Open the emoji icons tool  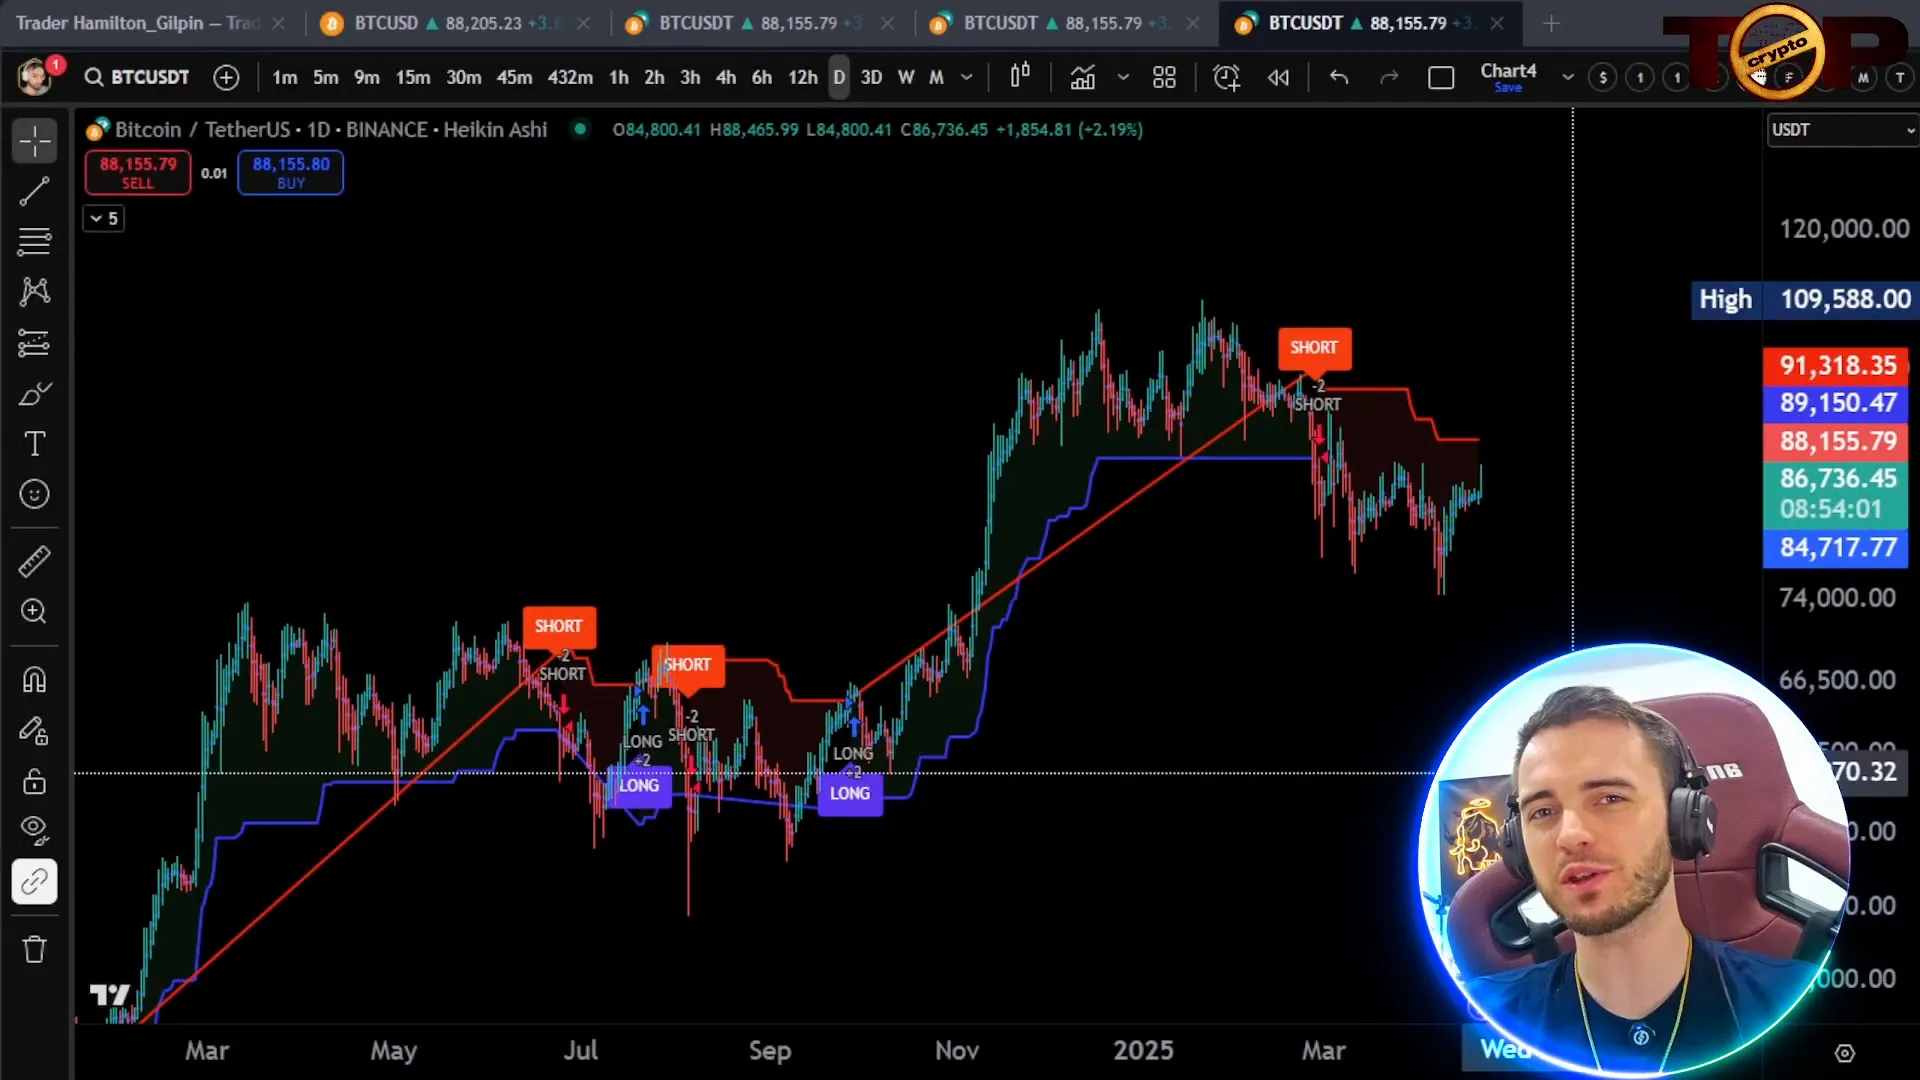click(x=34, y=494)
